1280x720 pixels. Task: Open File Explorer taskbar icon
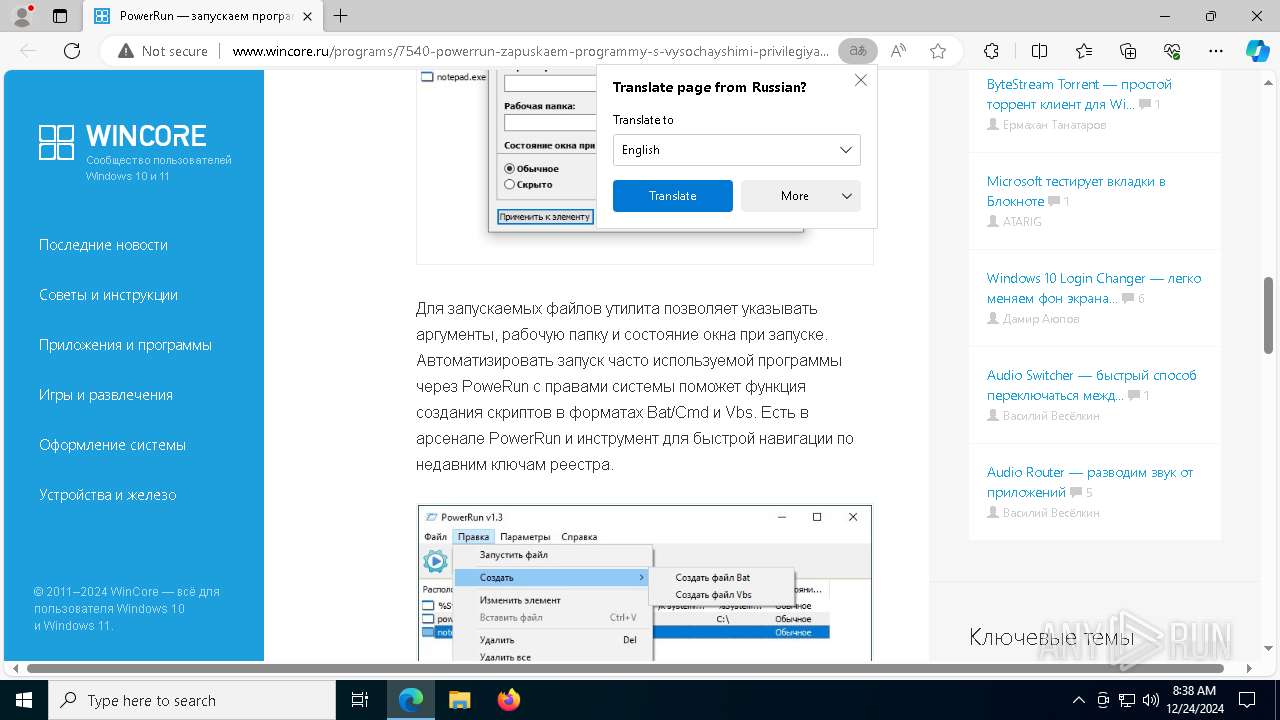[459, 700]
